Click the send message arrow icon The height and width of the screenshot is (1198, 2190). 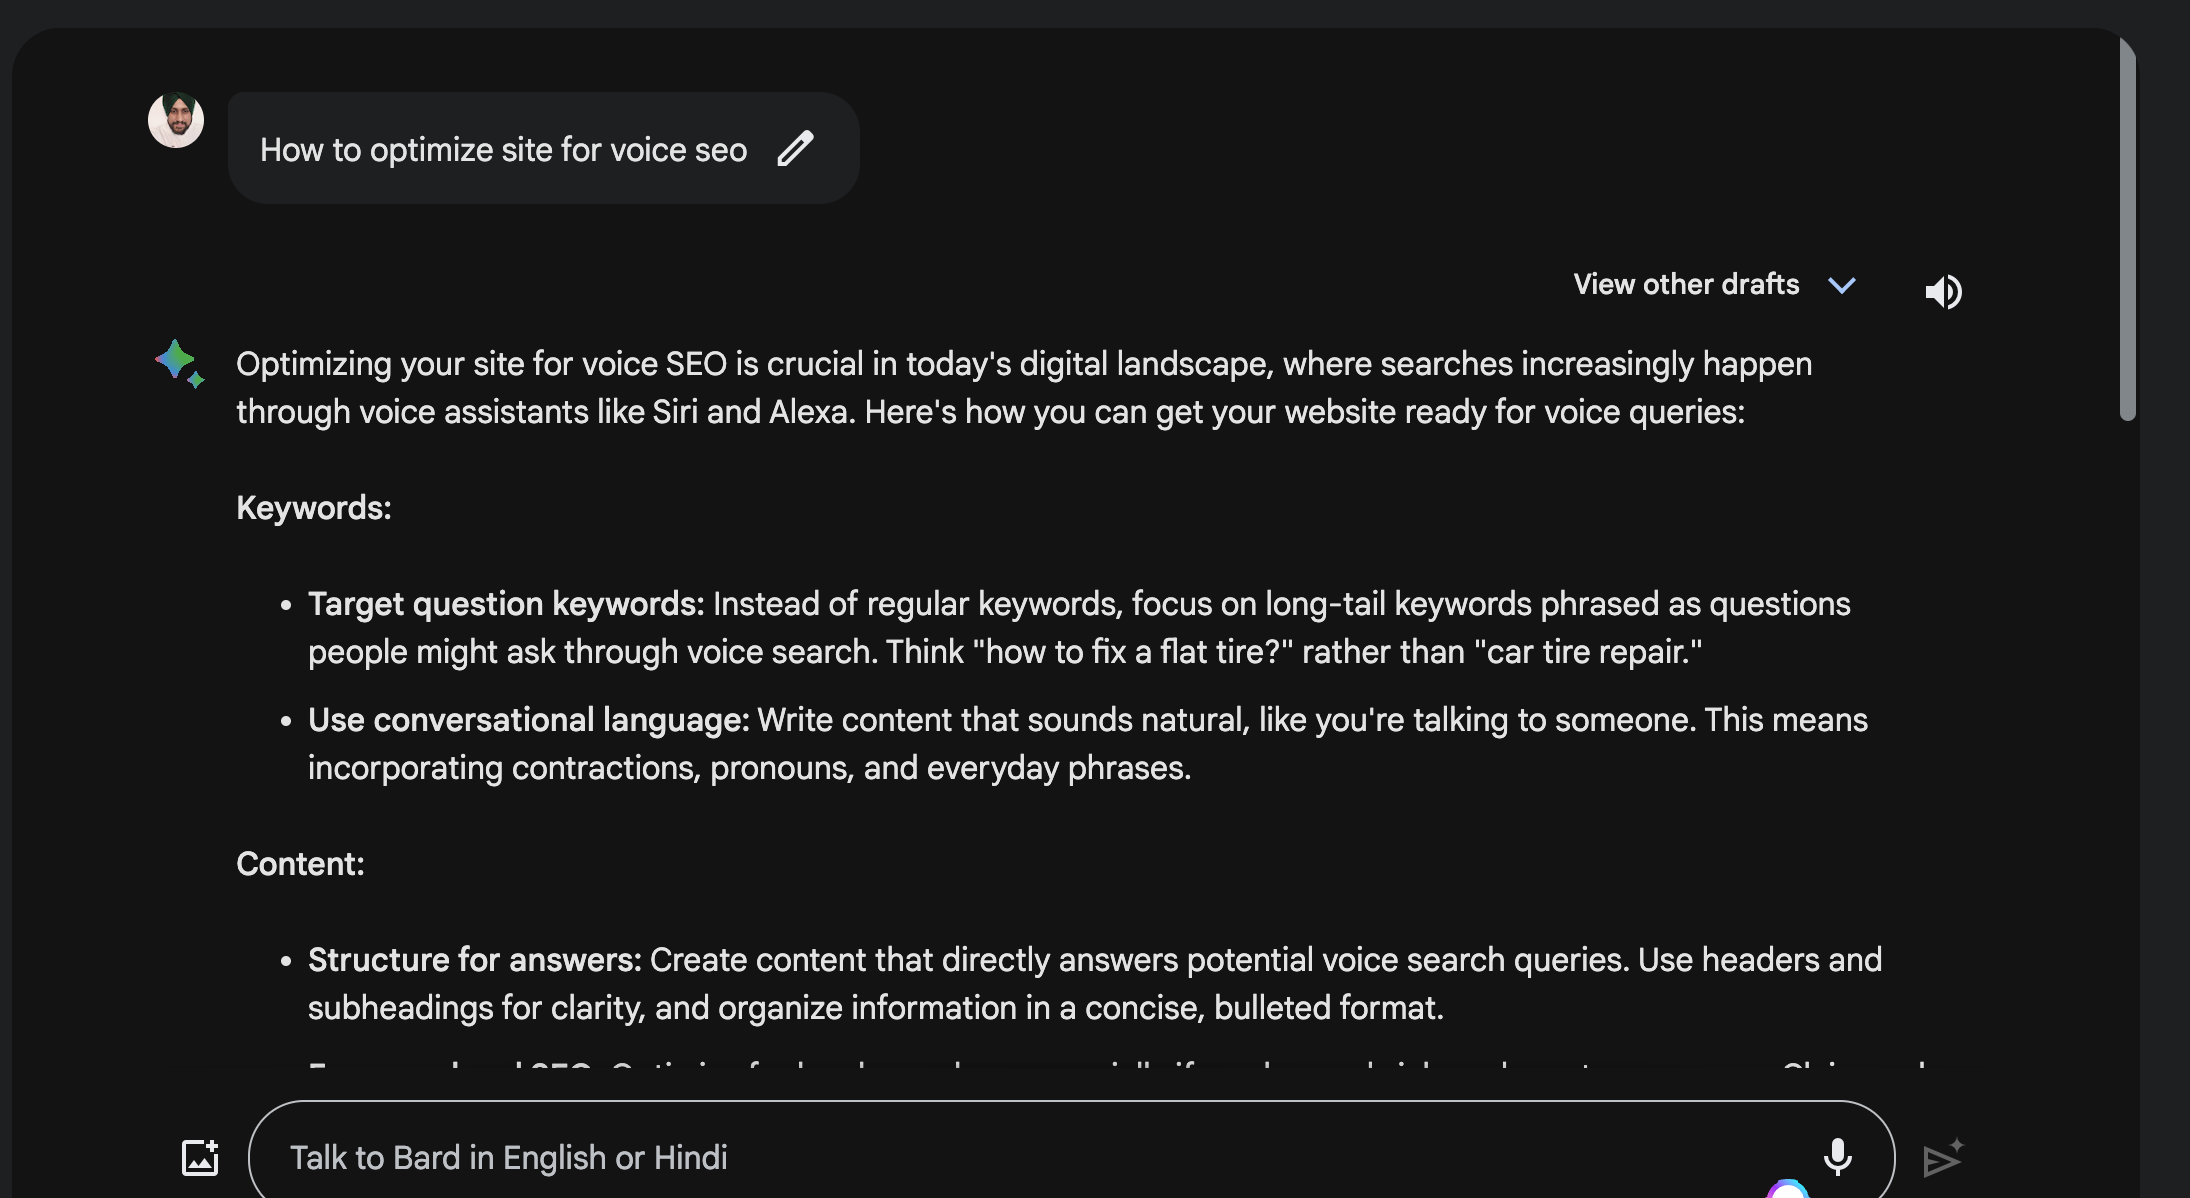1942,1159
